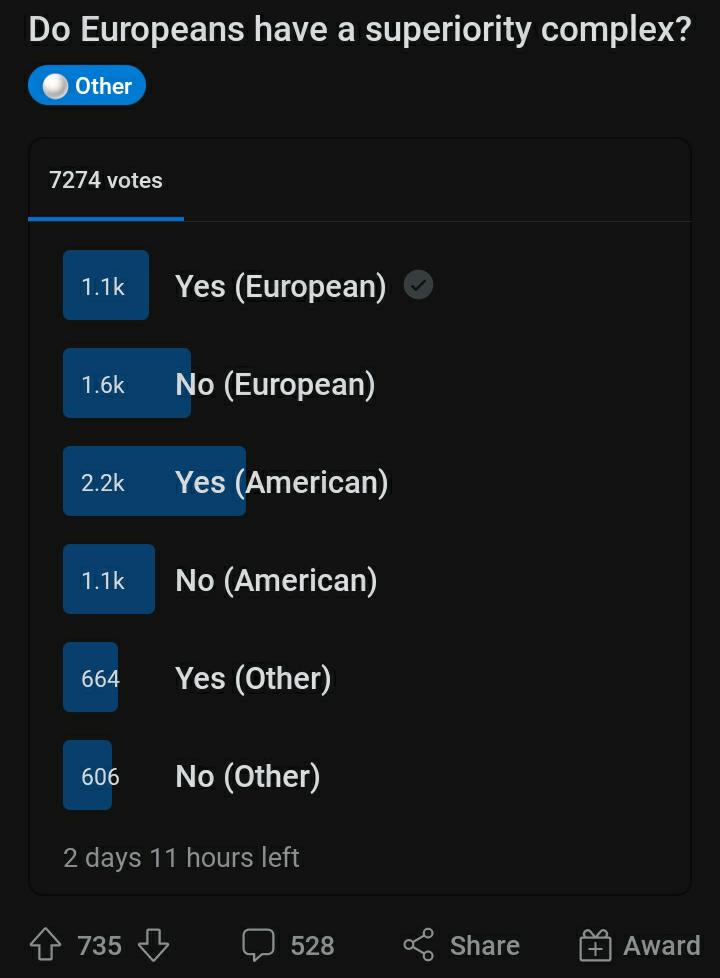Click the Other flair tag
The width and height of the screenshot is (720, 978).
tap(87, 85)
